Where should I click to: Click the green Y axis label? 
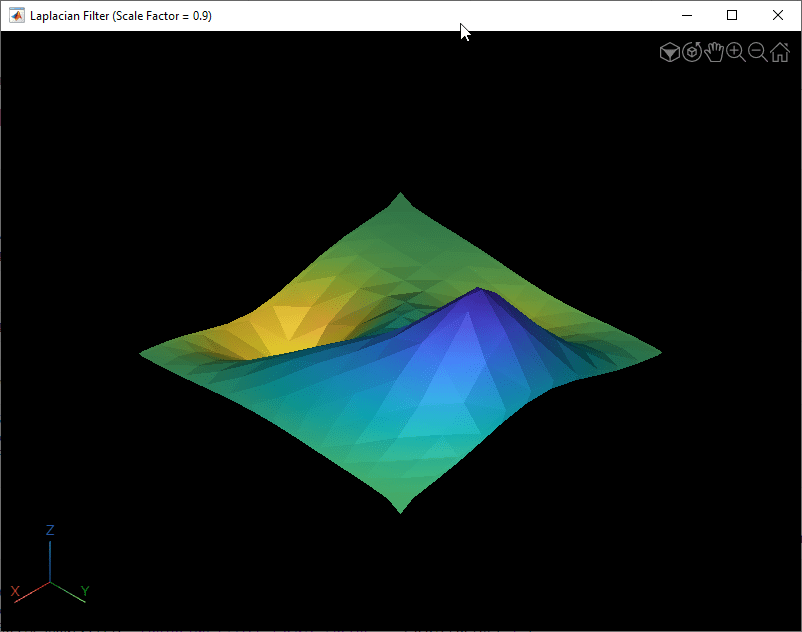tap(85, 591)
